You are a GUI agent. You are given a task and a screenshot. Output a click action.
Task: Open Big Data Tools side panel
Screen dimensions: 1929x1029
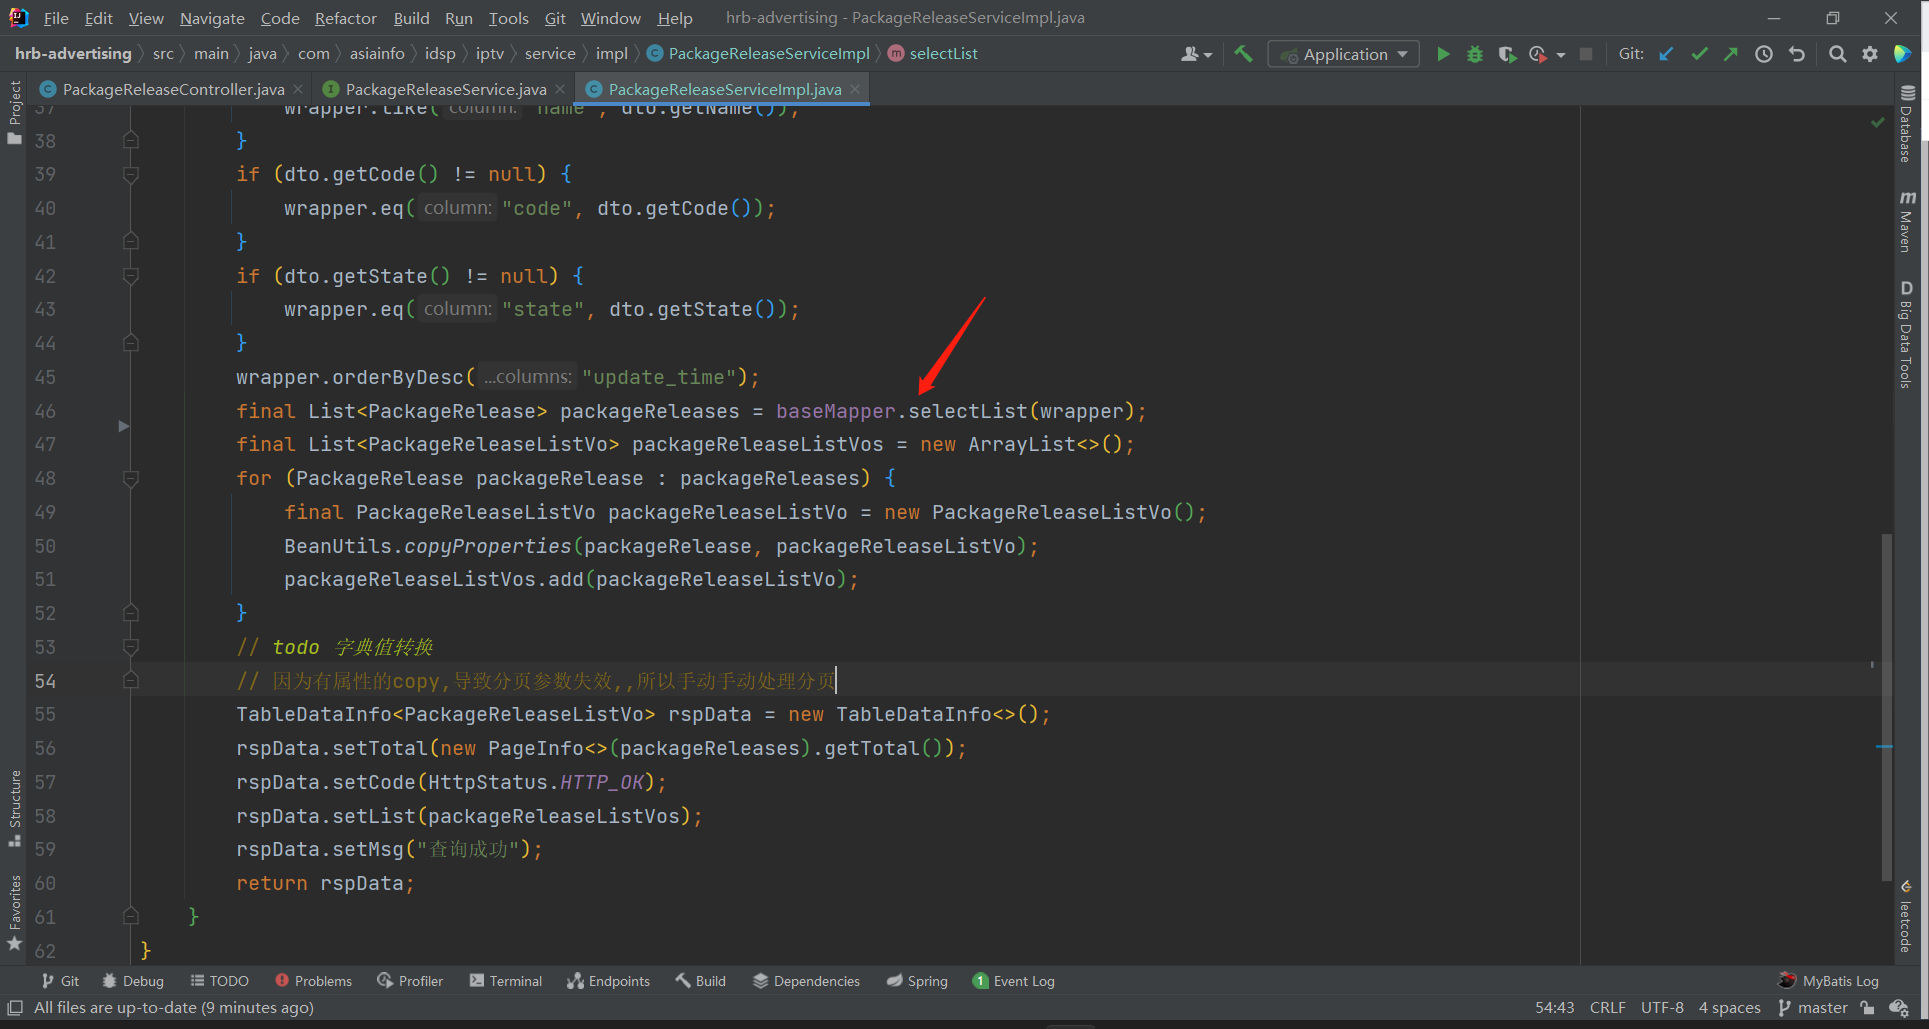1907,334
